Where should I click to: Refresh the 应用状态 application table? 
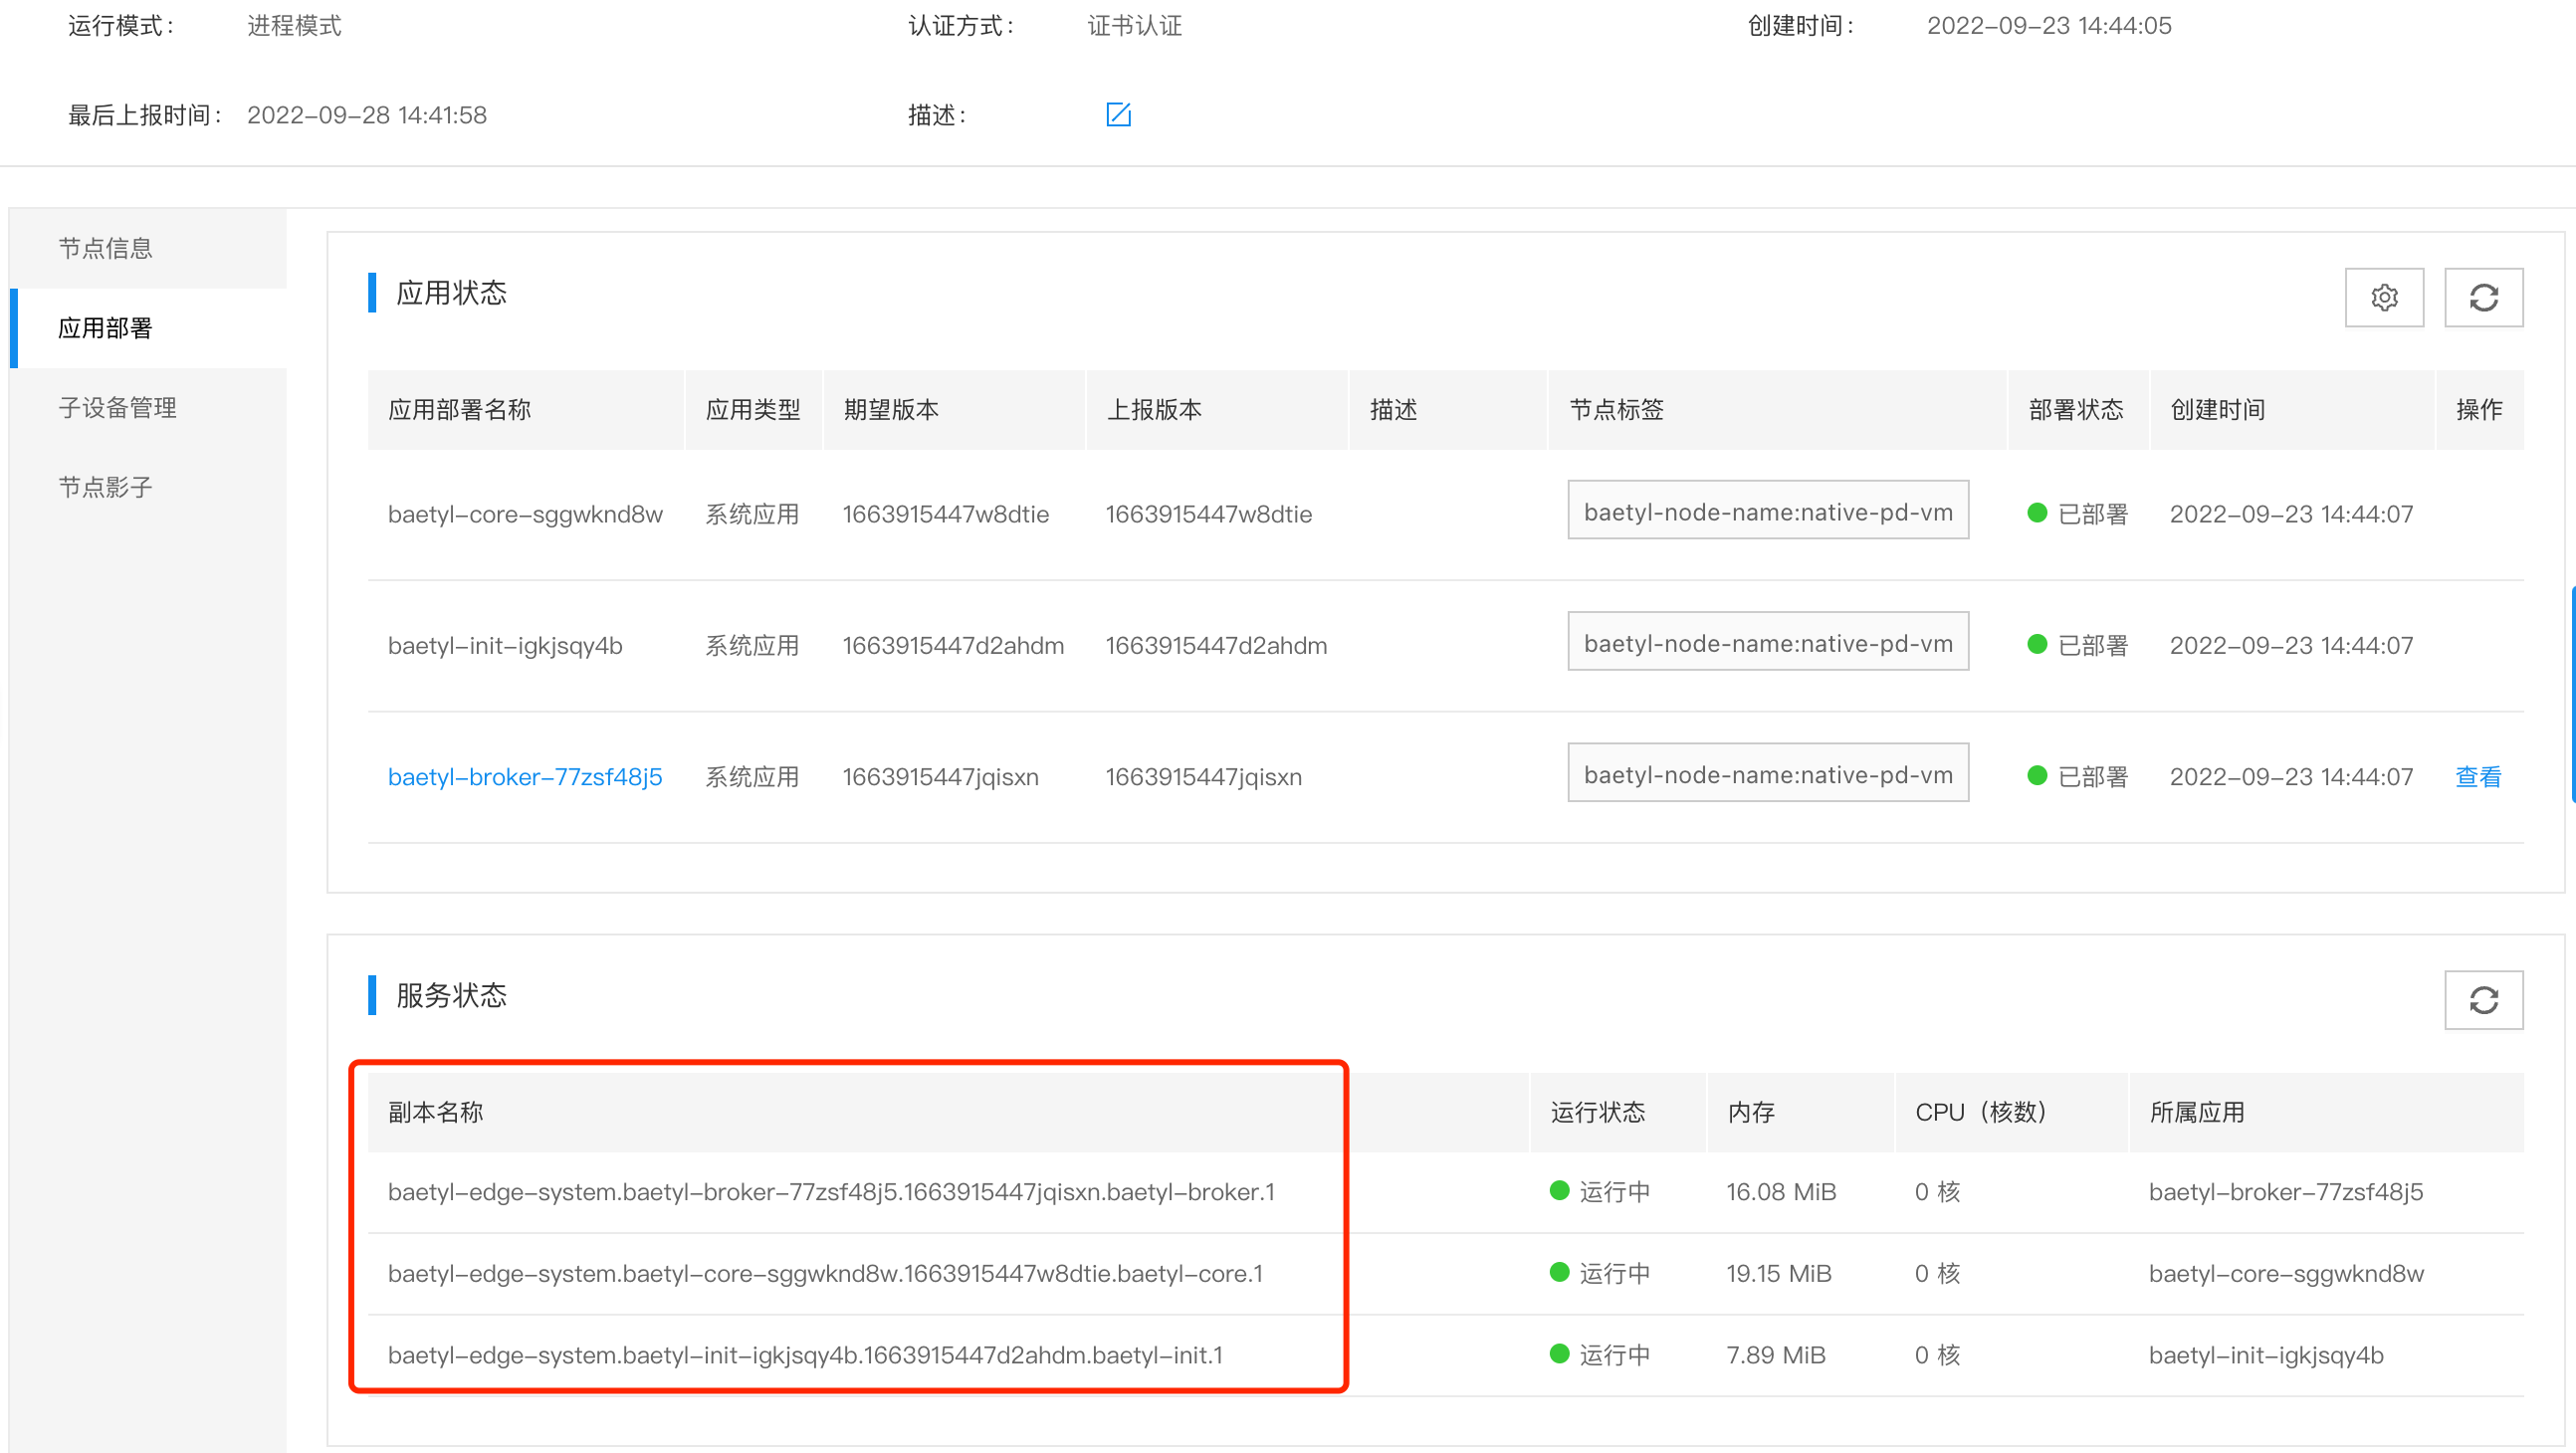pos(2484,297)
